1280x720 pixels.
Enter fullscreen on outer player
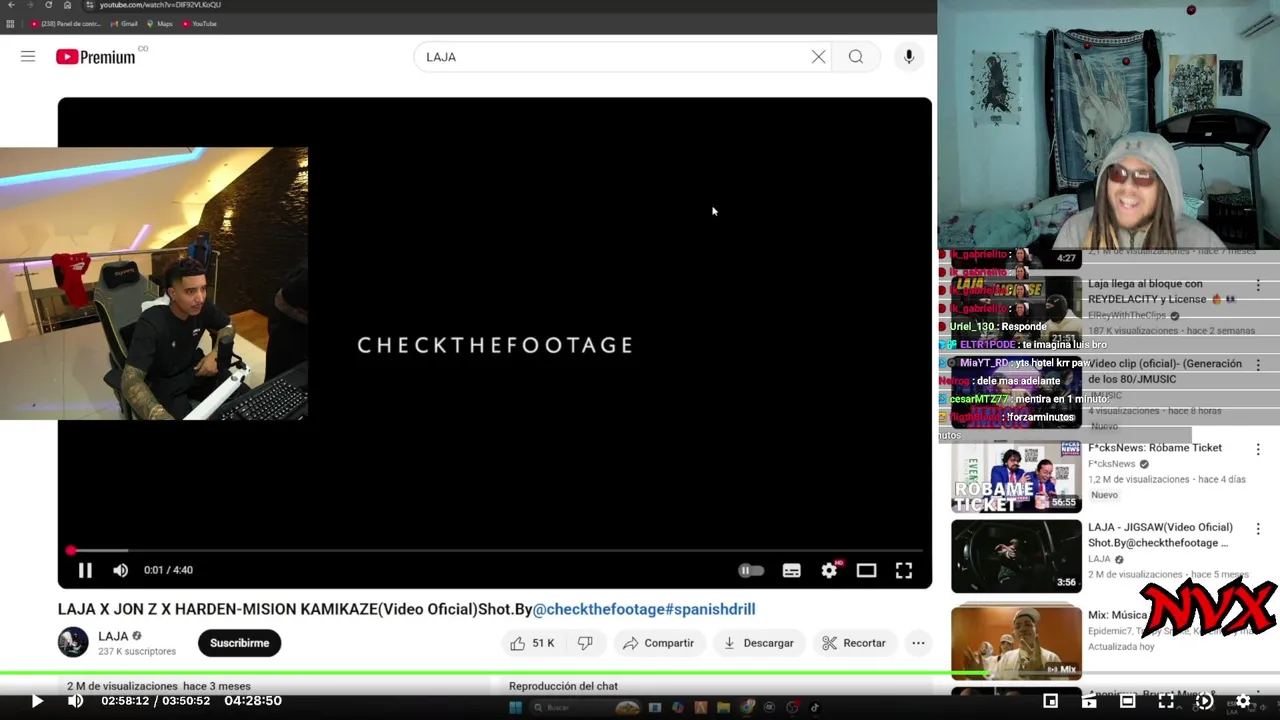click(1166, 701)
